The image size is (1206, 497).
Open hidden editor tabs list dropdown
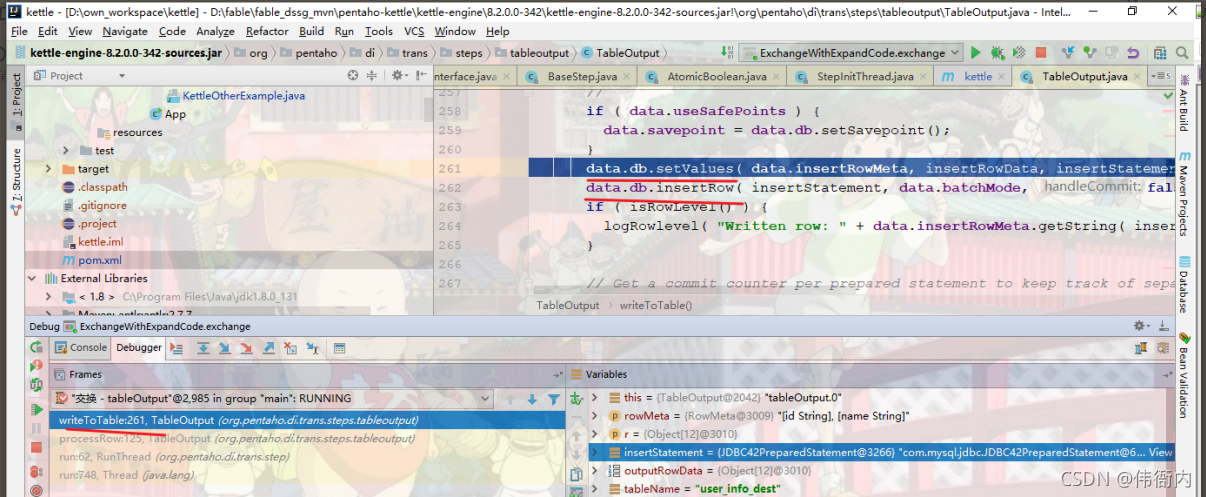1161,76
